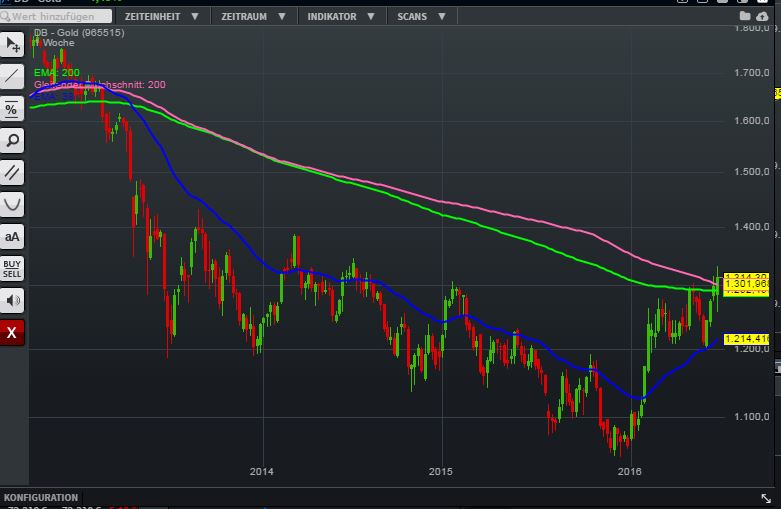The image size is (781, 509).
Task: Click the pink Gleitender Durchschnitt: 200 label
Action: [100, 85]
